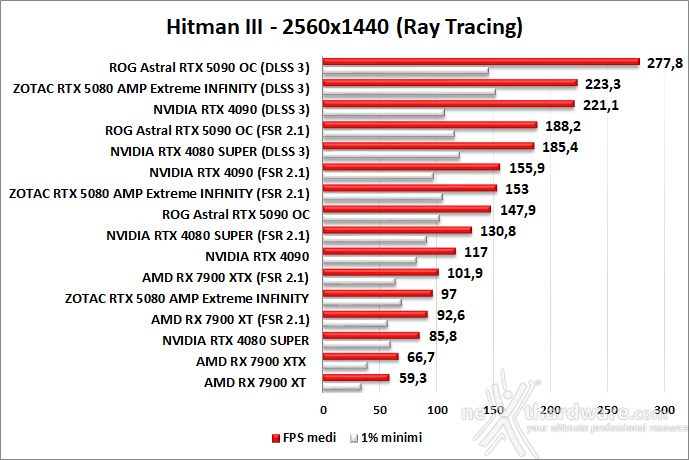Select the 1% minimi legend text

coord(392,438)
